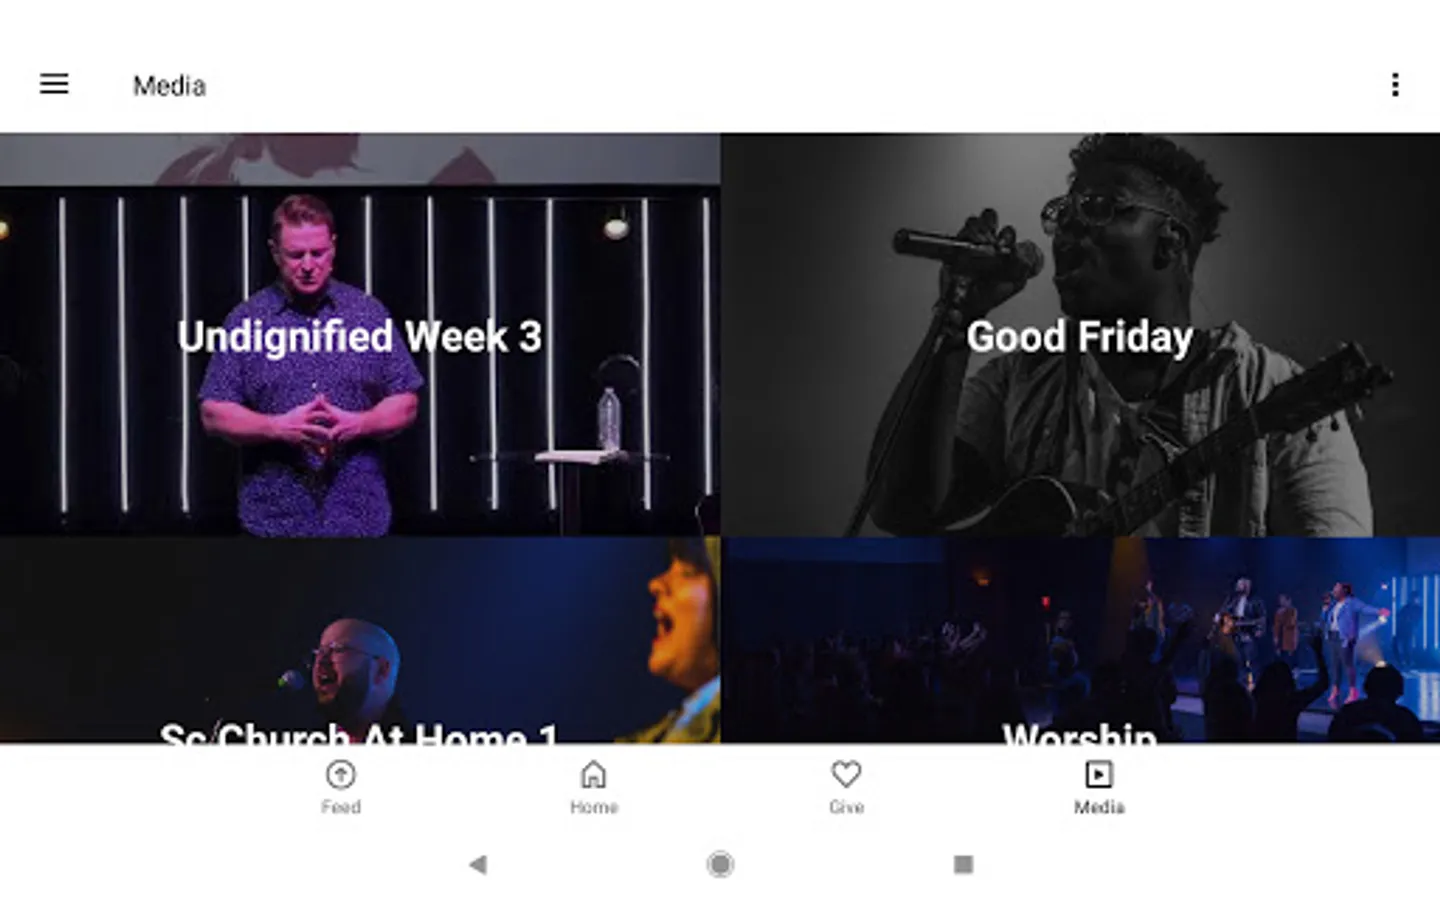Viewport: 1440px width, 900px height.
Task: Switch to the Give tab label
Action: [846, 807]
